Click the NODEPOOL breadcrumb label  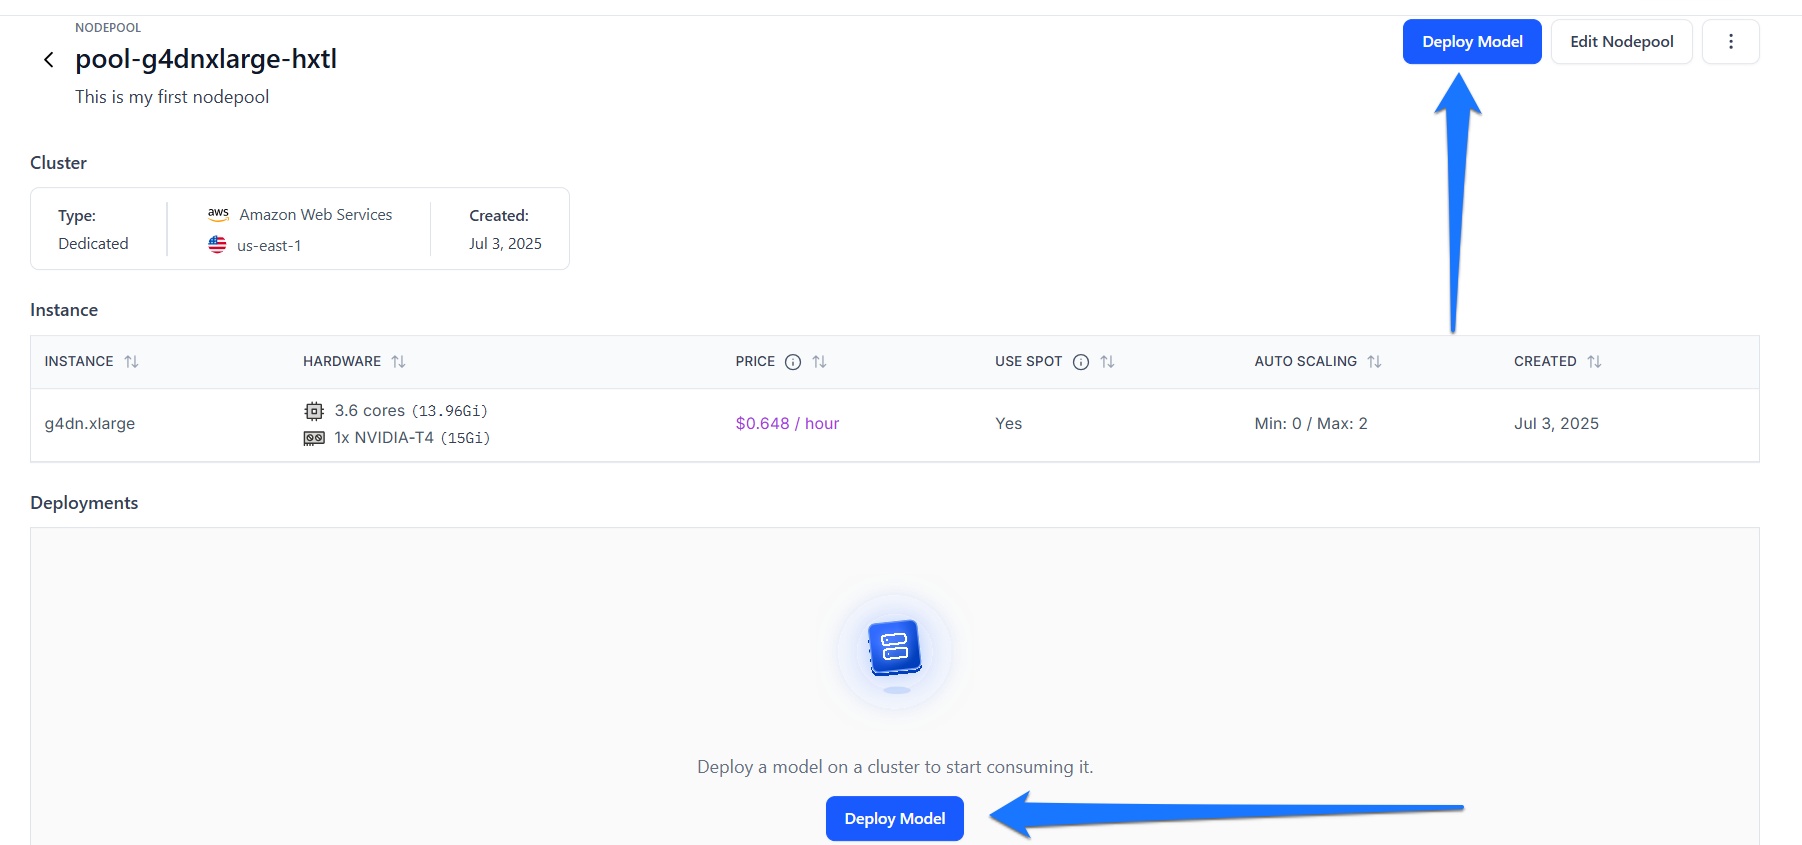tap(108, 28)
